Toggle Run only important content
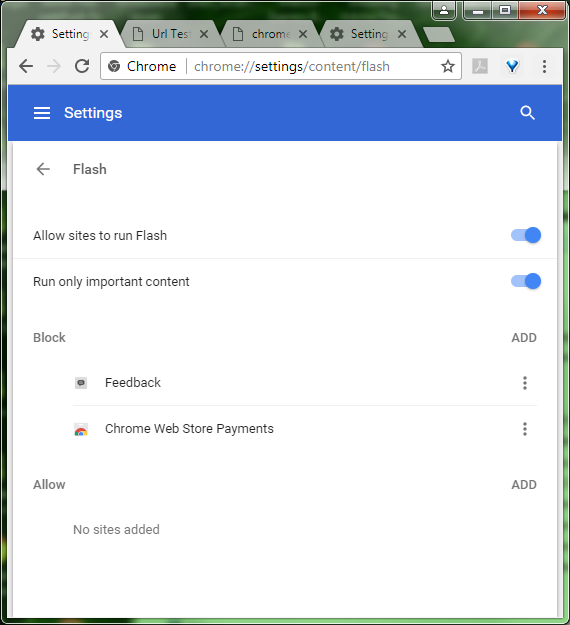 click(526, 281)
